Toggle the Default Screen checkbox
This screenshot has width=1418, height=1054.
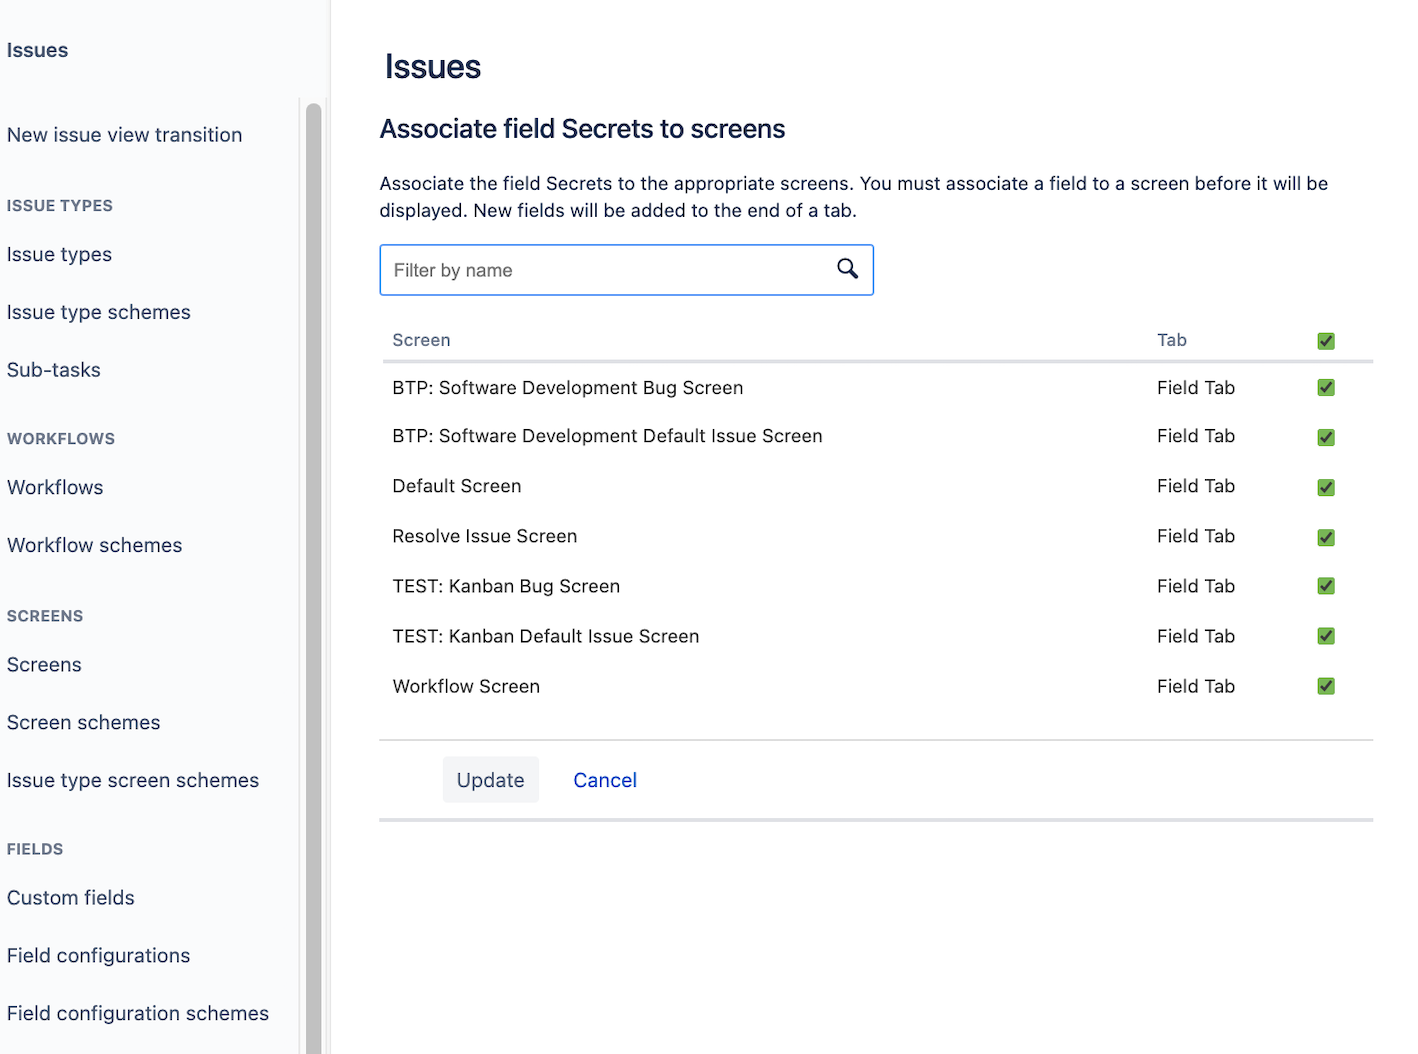pos(1326,487)
